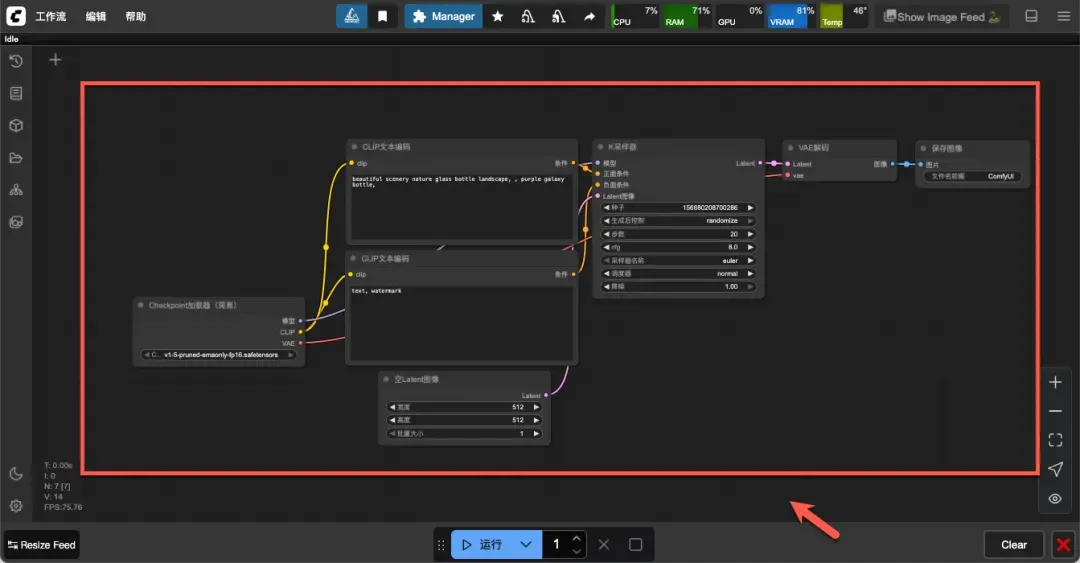
Task: Toggle link visibility eye icon
Action: (x=1055, y=498)
